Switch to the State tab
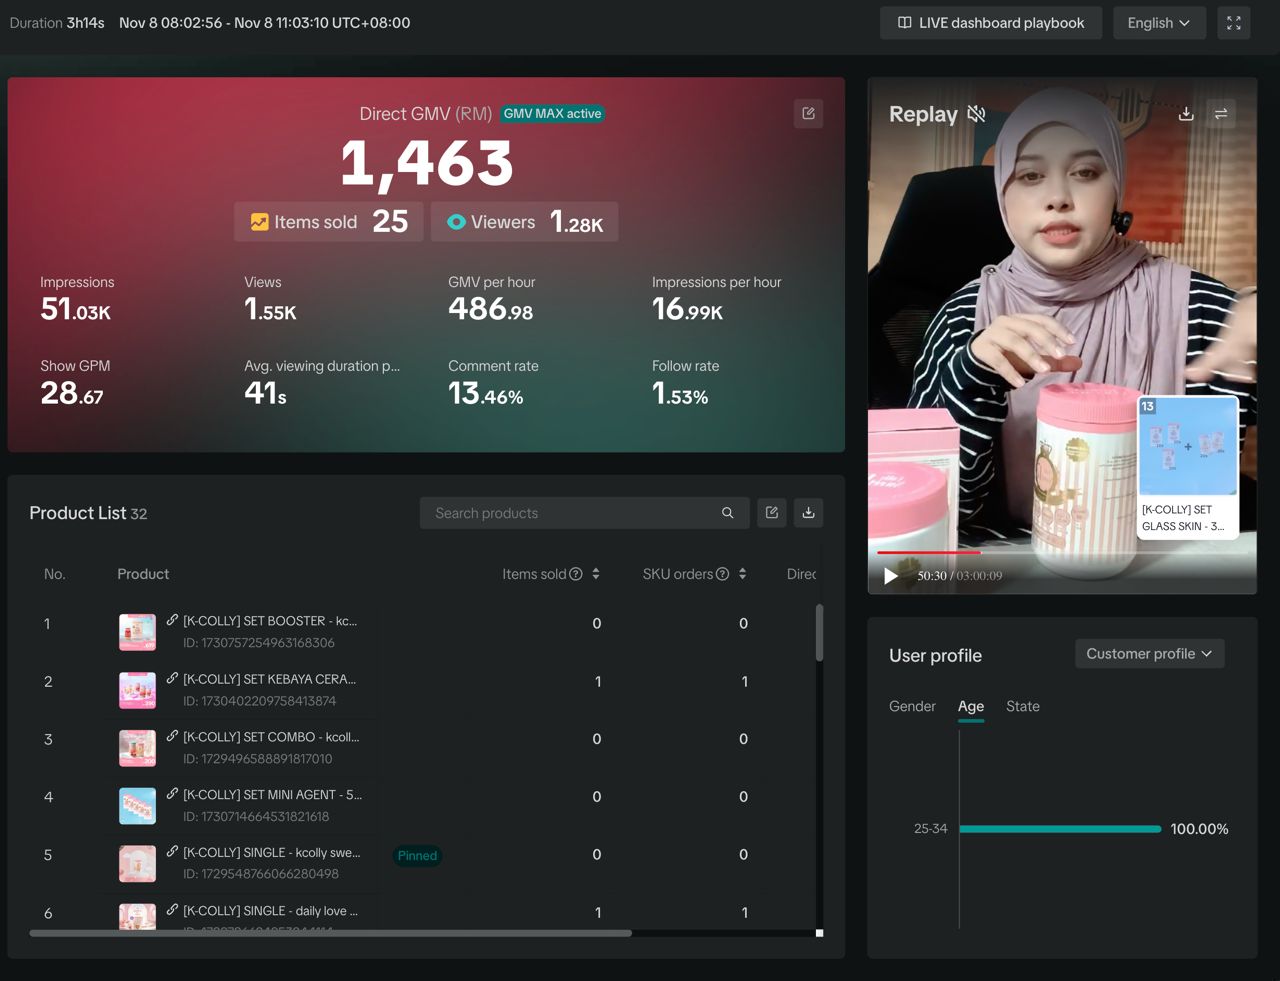1280x981 pixels. pos(1022,706)
